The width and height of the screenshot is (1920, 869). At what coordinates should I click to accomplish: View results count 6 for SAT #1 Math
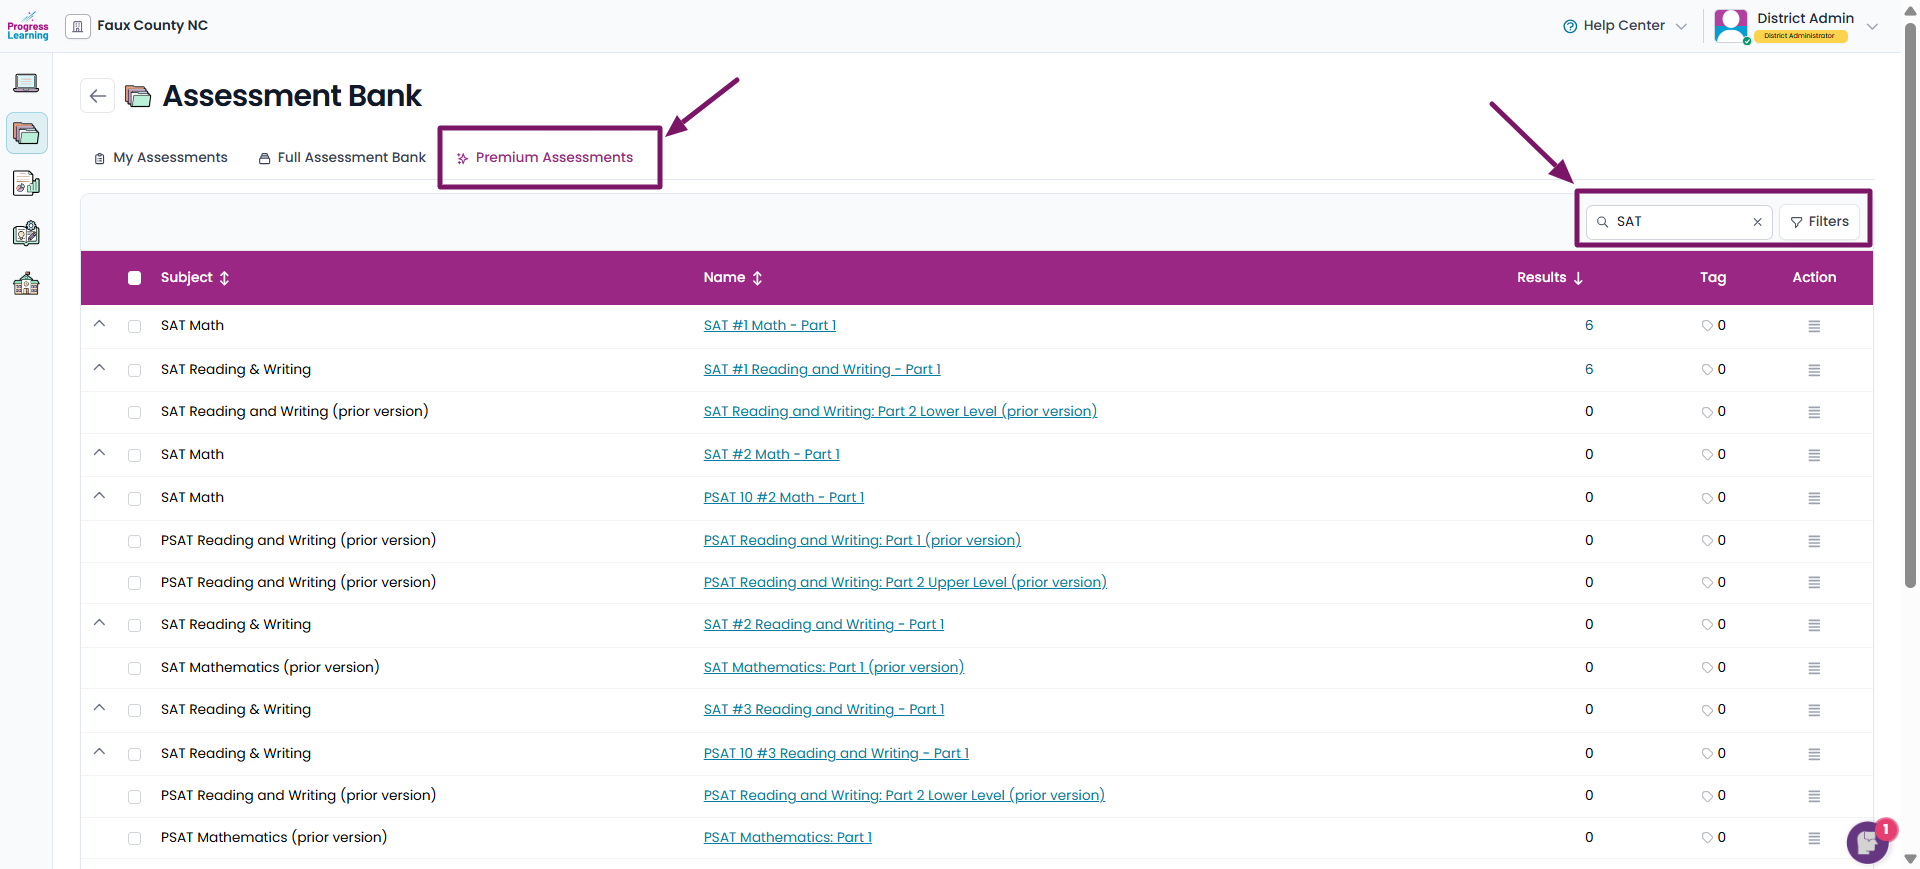[1589, 326]
